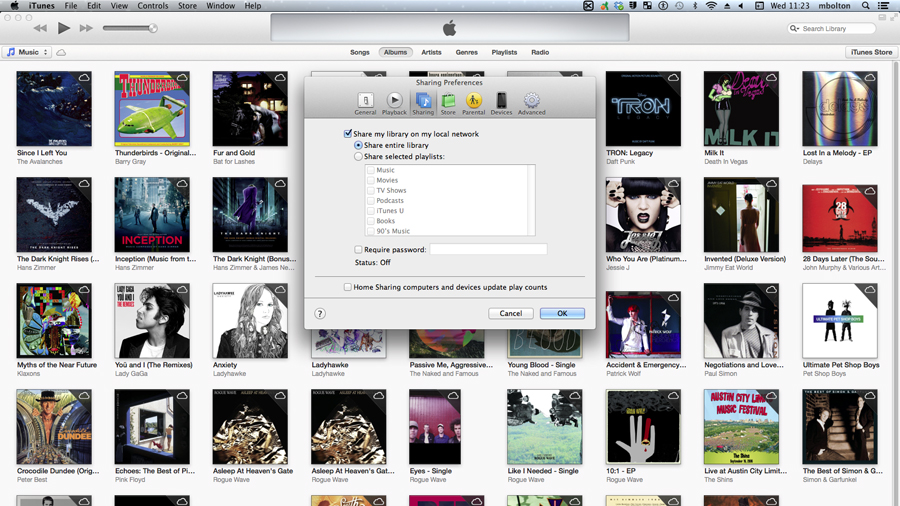
Task: Open the Apple menu
Action: (15, 6)
